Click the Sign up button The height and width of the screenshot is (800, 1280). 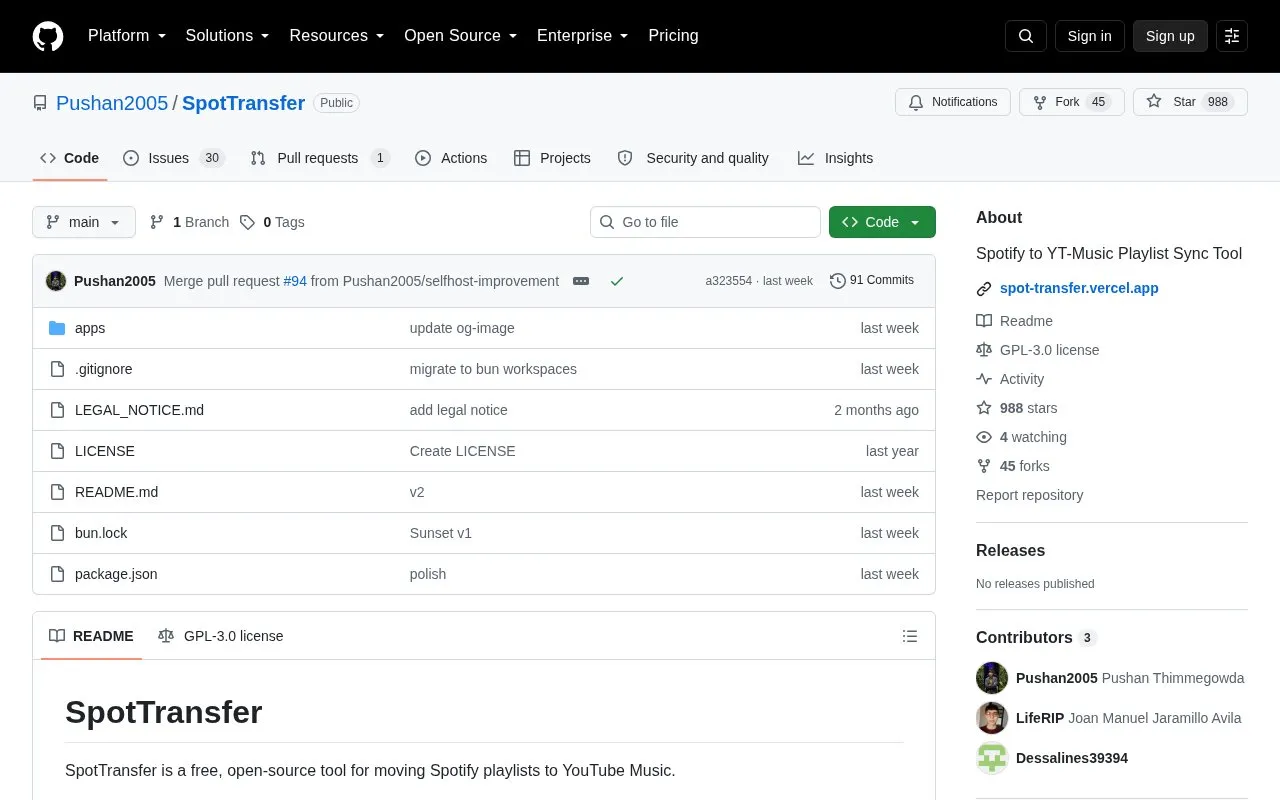pyautogui.click(x=1170, y=36)
